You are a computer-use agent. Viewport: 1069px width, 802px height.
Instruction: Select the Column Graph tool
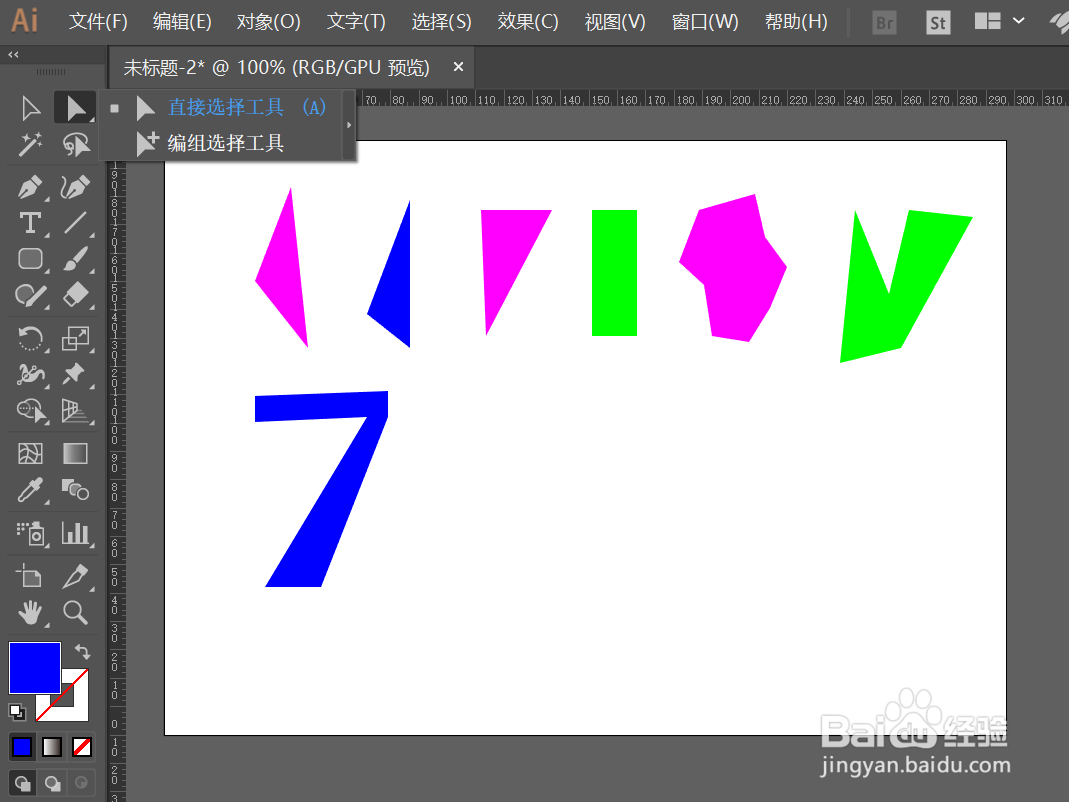point(75,533)
